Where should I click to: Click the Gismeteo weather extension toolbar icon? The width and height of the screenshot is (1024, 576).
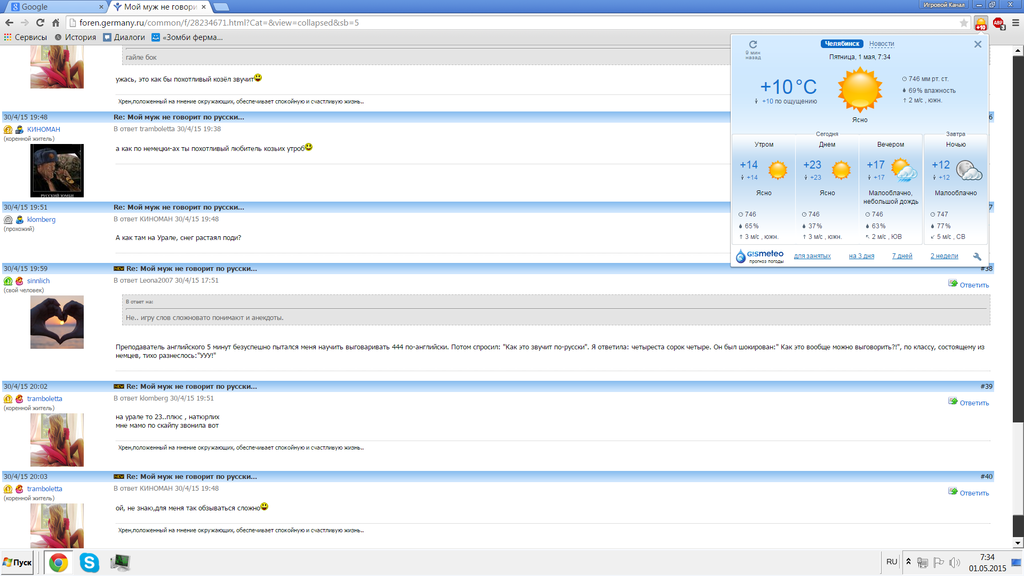coord(981,24)
